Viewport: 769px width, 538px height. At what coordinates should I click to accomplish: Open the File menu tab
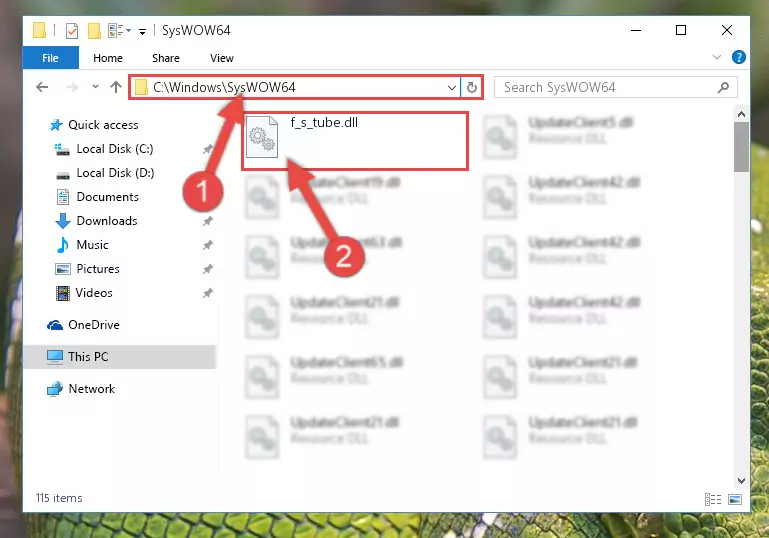click(x=51, y=58)
